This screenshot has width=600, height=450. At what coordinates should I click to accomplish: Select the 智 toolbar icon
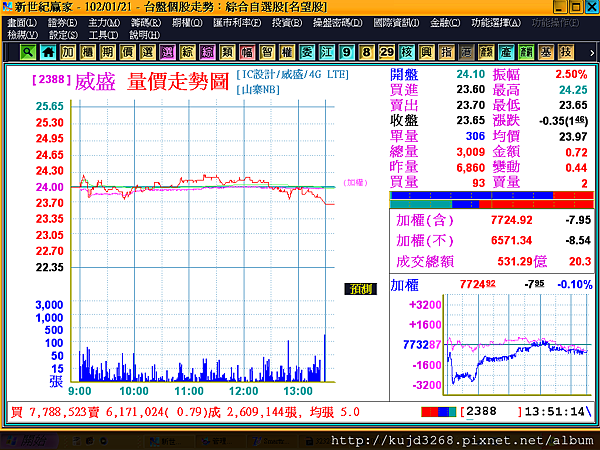(267, 52)
